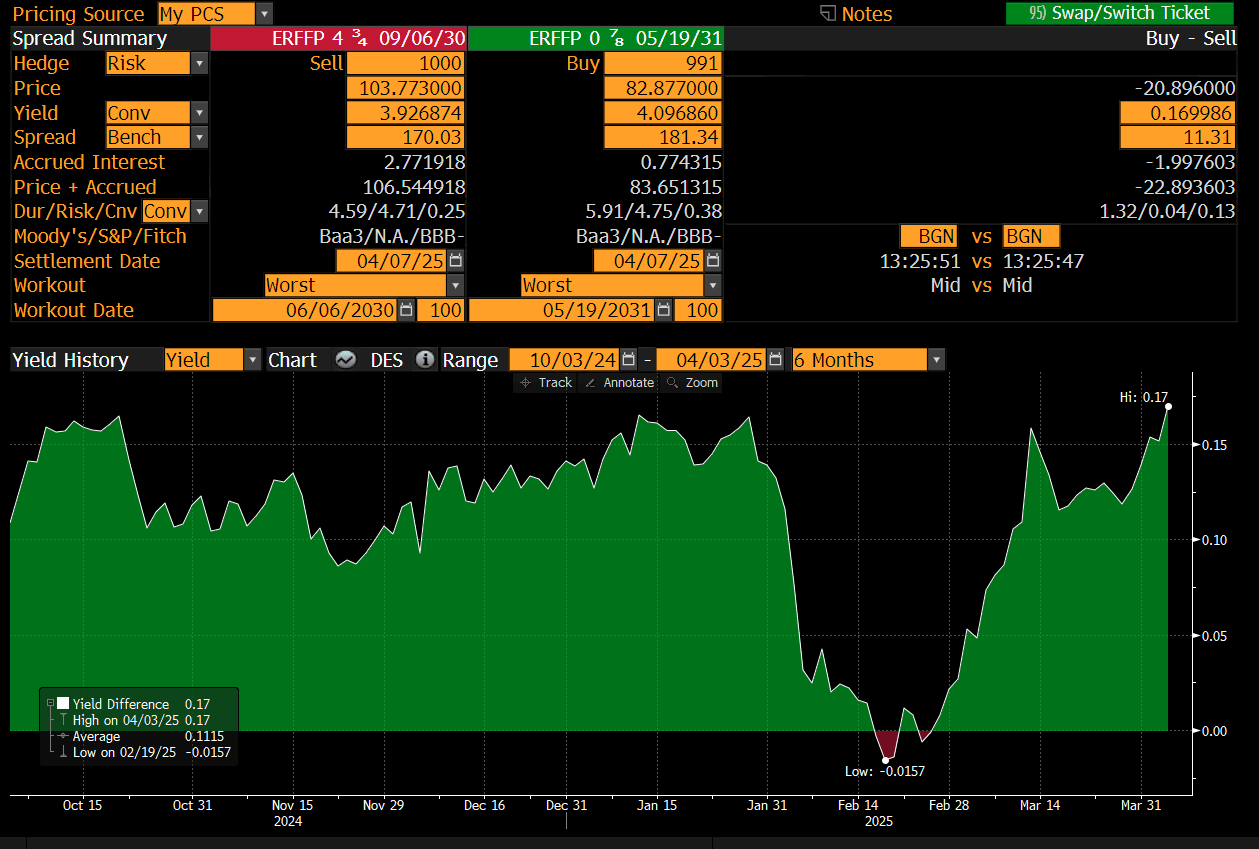Open the DES info icon

pos(425,360)
